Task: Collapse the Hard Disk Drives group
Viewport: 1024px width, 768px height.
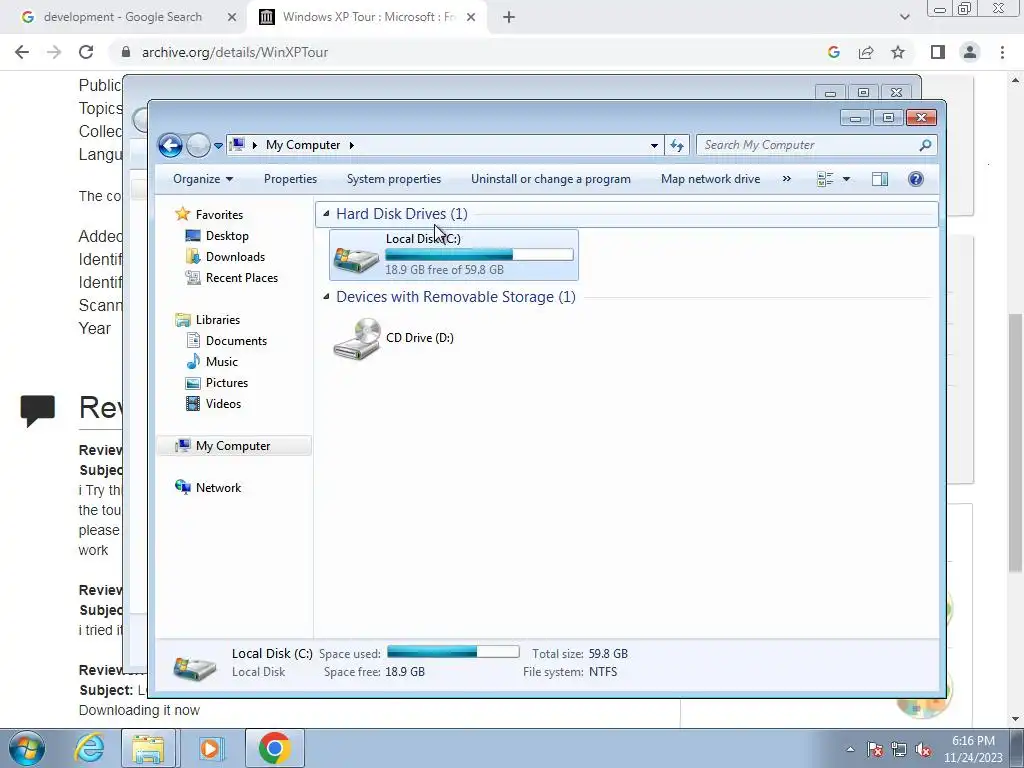Action: (326, 214)
